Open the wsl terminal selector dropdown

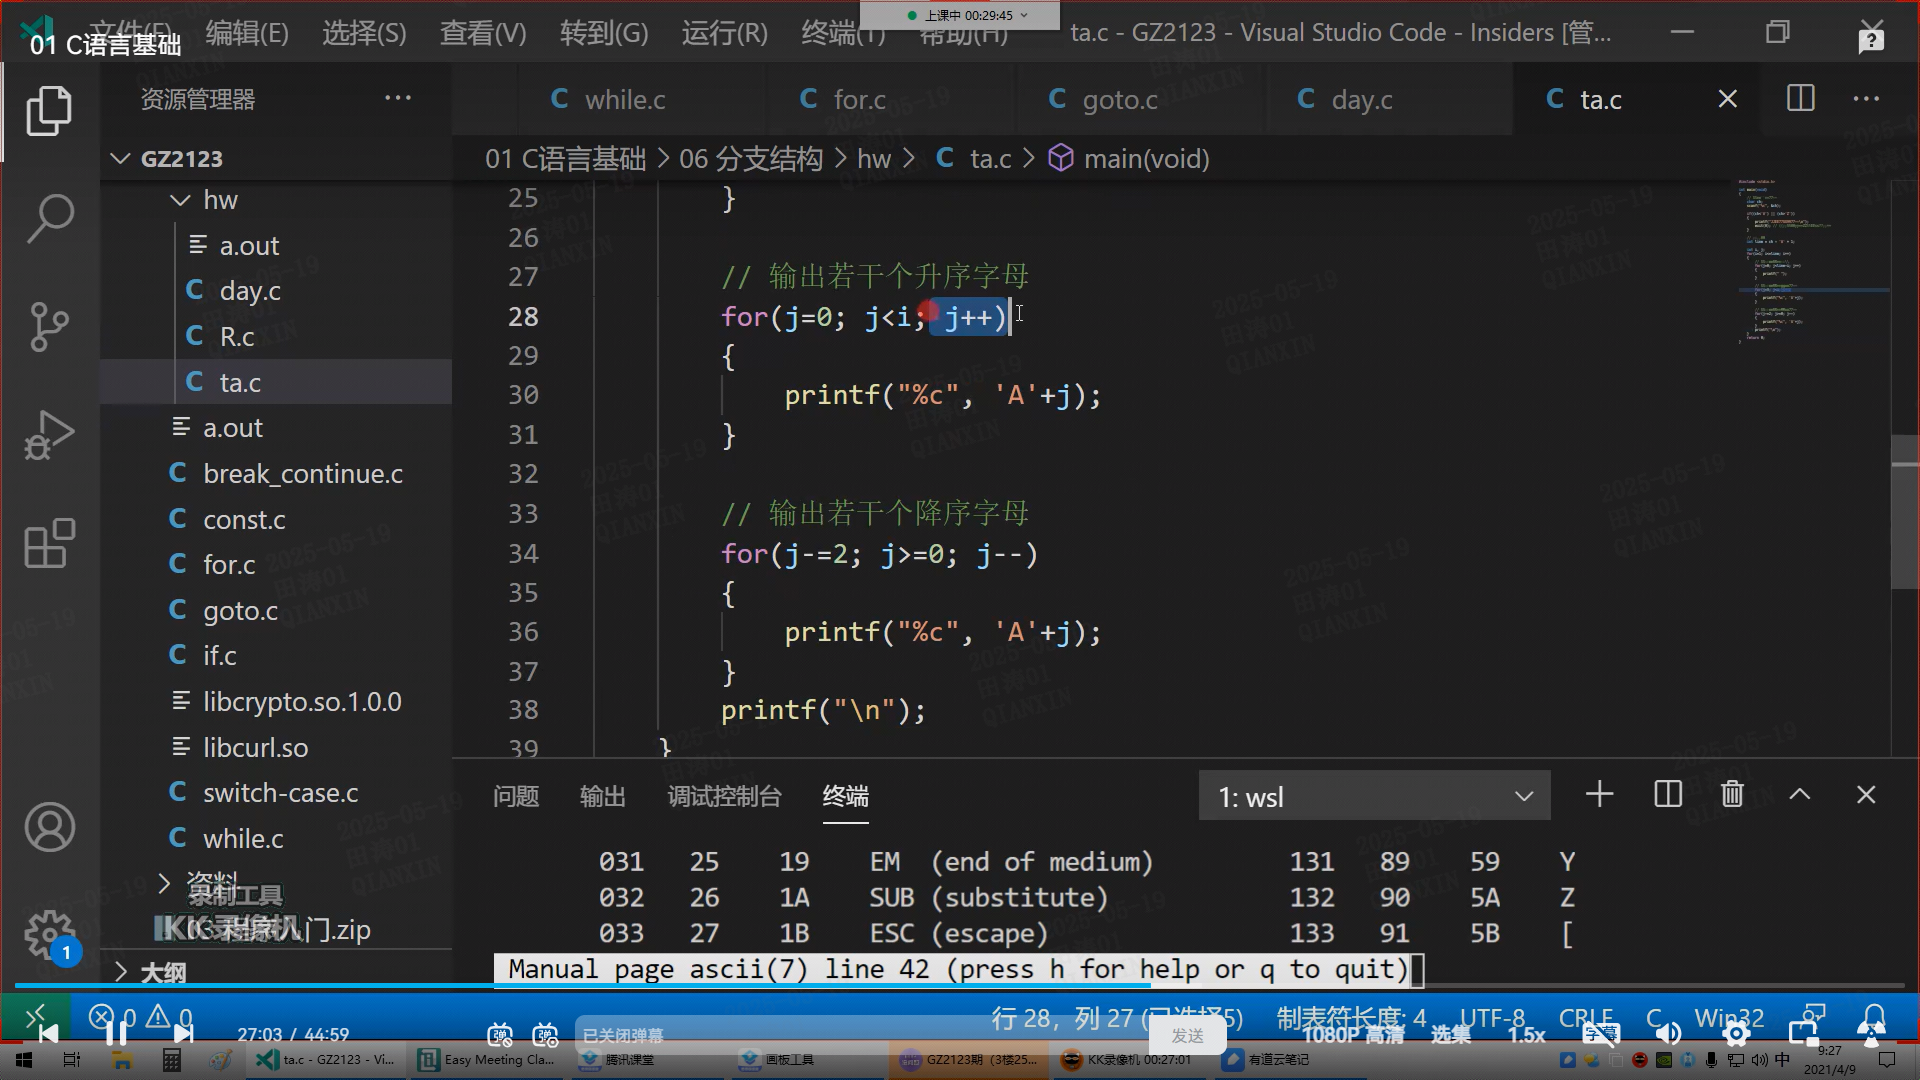tap(1374, 797)
